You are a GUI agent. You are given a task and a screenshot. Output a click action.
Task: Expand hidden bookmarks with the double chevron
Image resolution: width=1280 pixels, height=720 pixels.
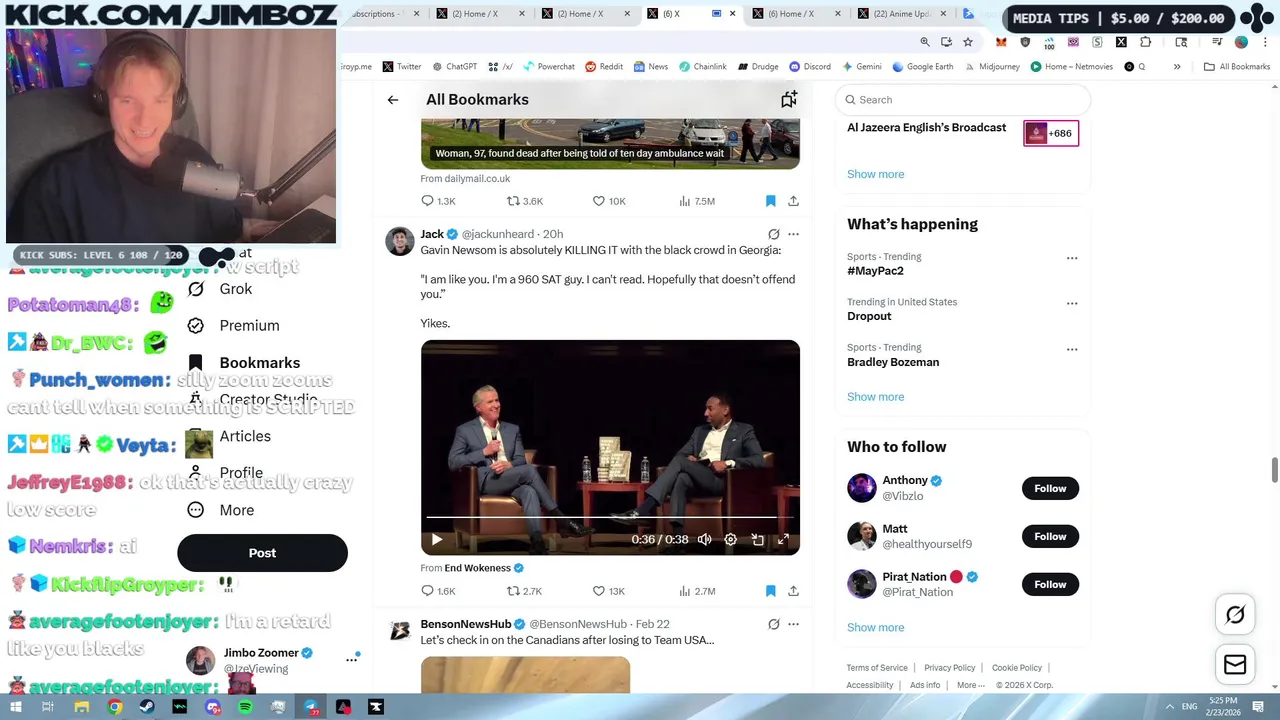tap(1177, 67)
